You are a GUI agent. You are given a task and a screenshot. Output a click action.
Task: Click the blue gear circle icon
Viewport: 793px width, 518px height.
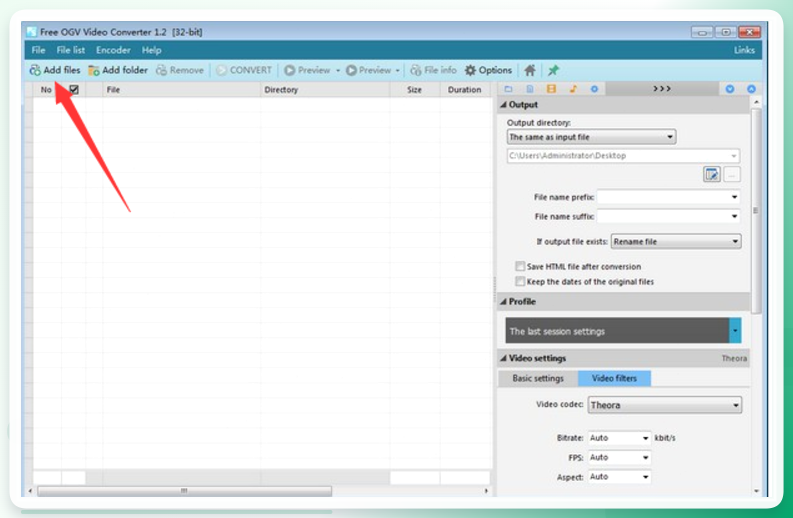click(594, 89)
